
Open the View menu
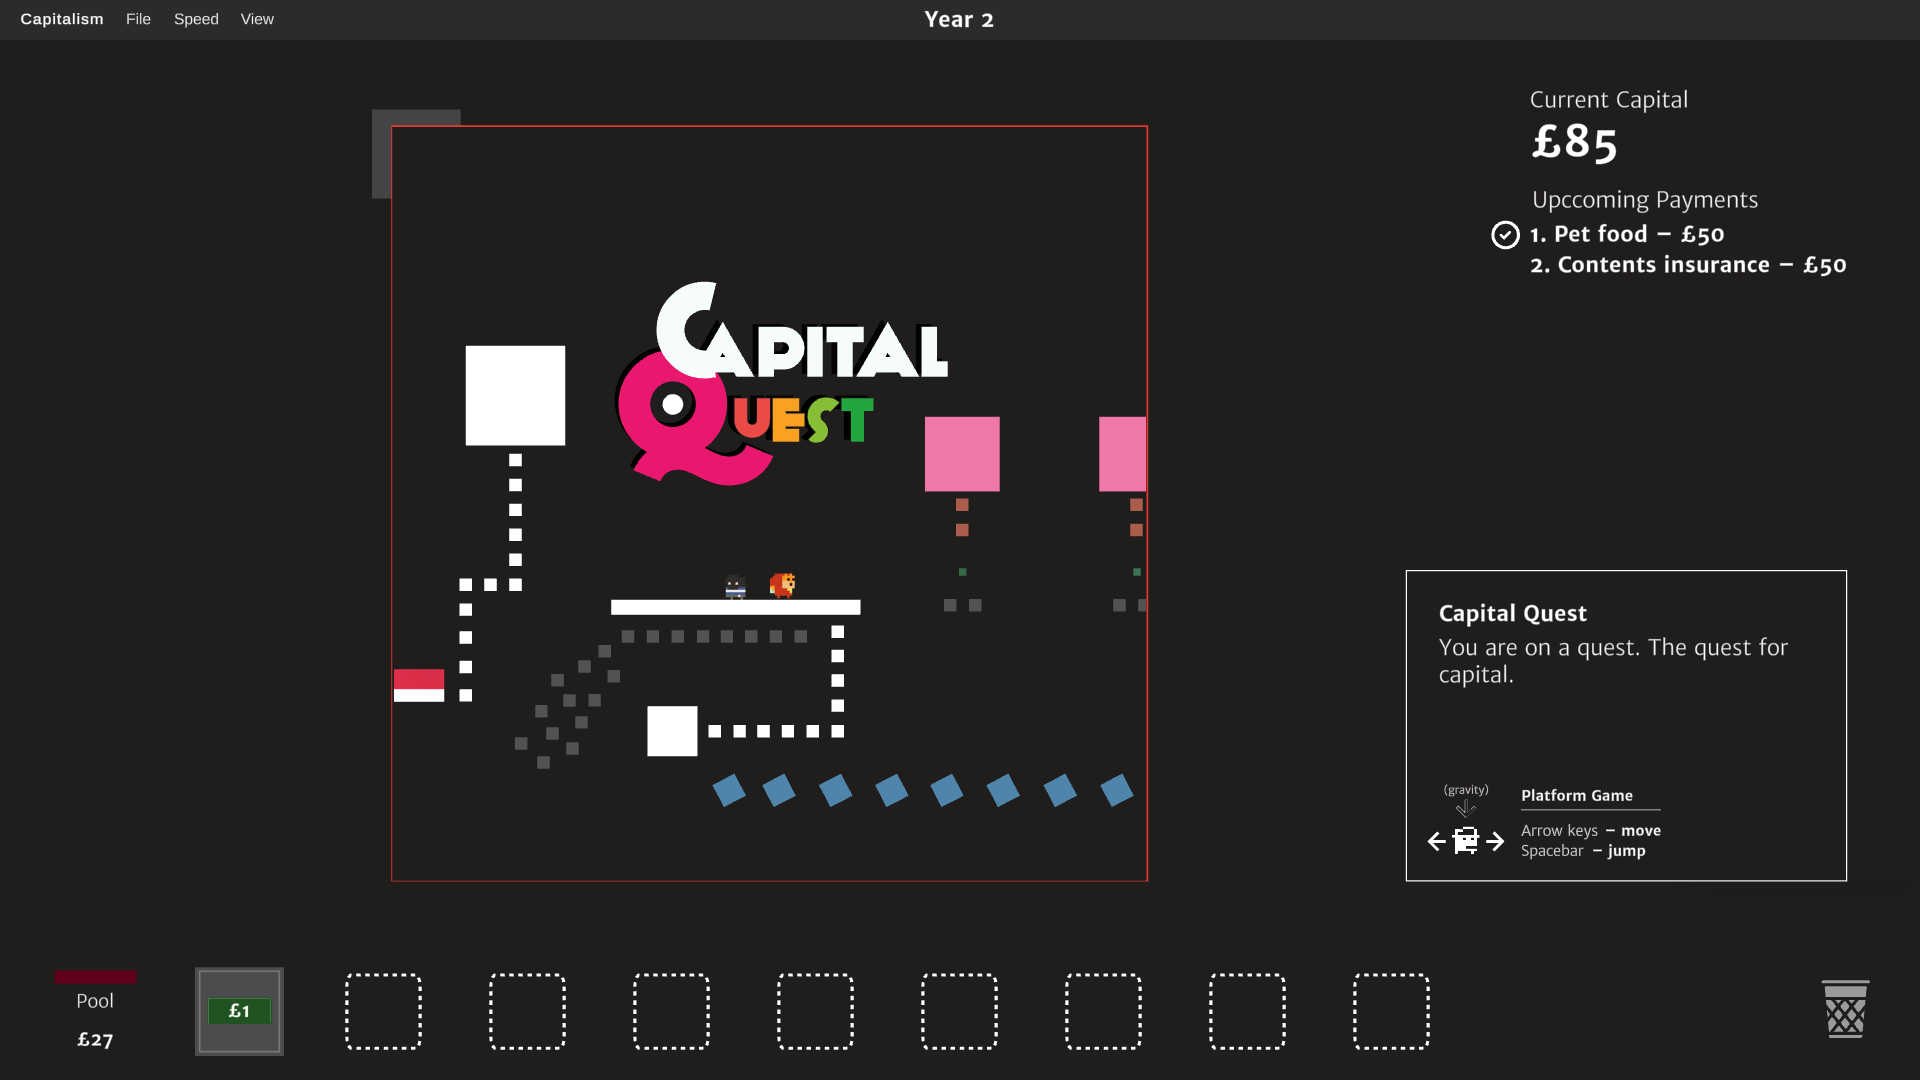pos(257,19)
